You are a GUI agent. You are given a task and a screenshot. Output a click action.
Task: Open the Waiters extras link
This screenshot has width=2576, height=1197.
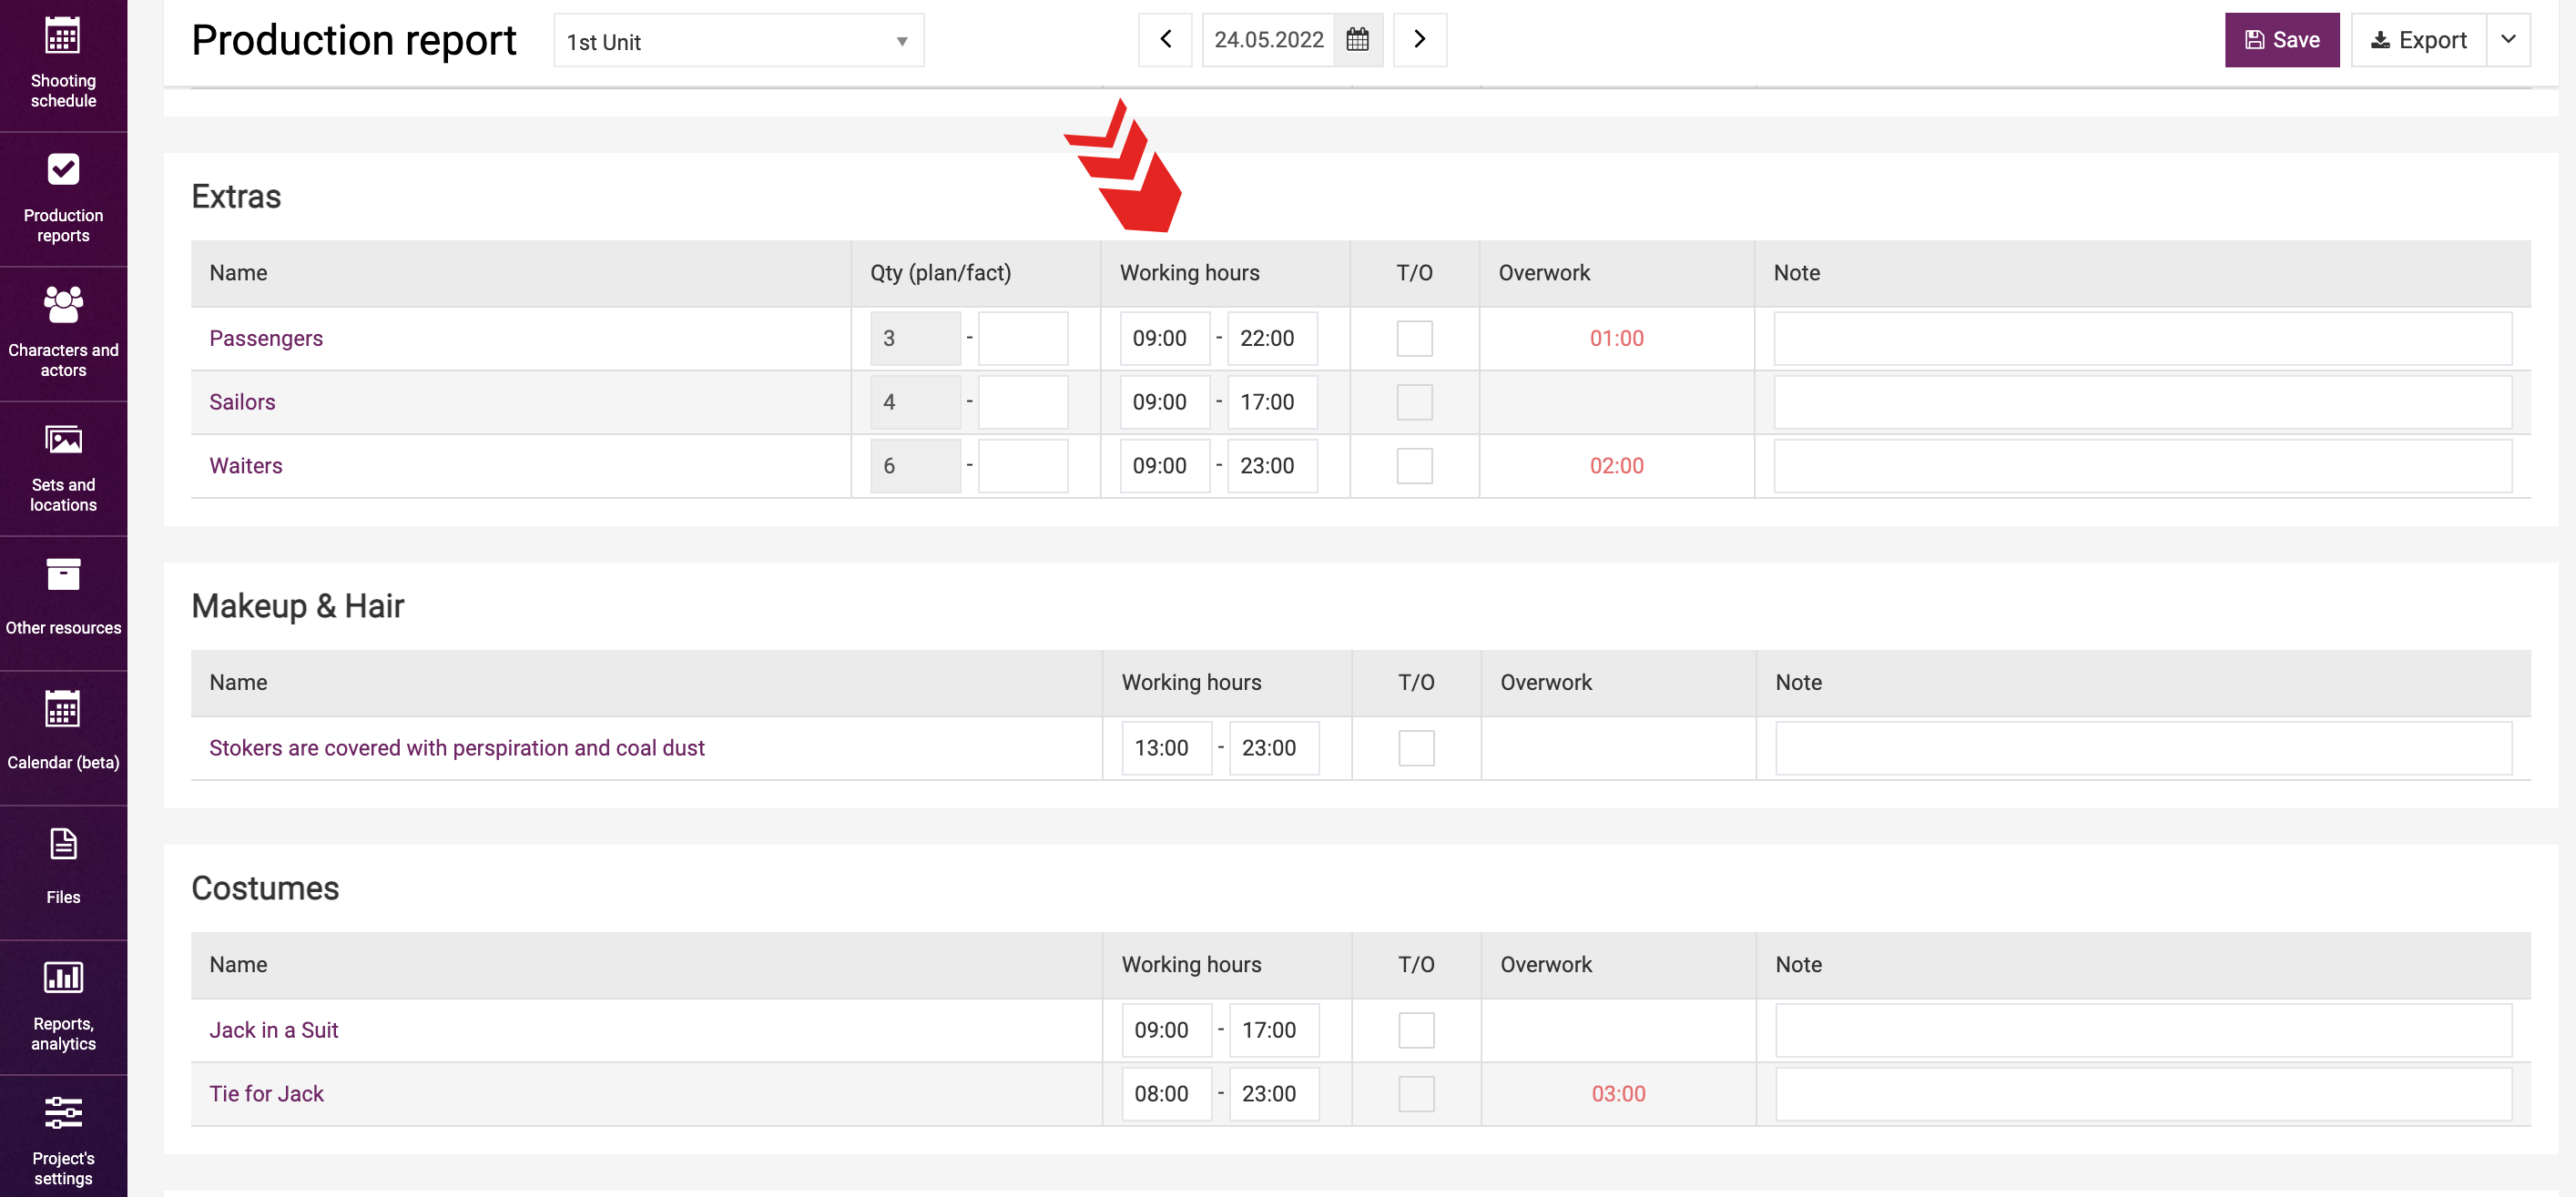246,466
